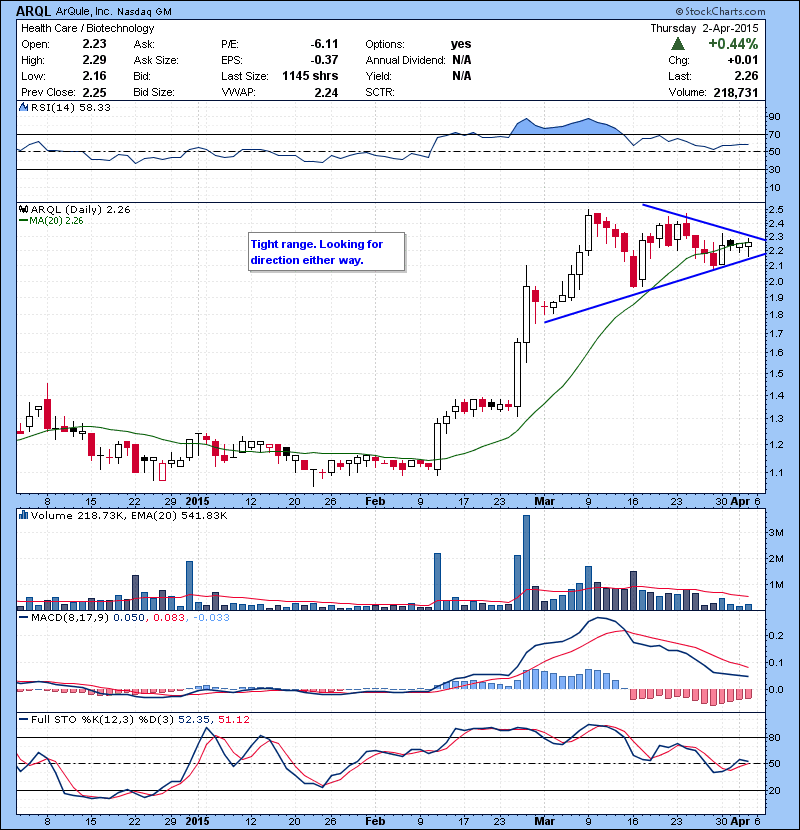
Task: Click the Thursday 2-Apr-2015 date
Action: pos(704,28)
